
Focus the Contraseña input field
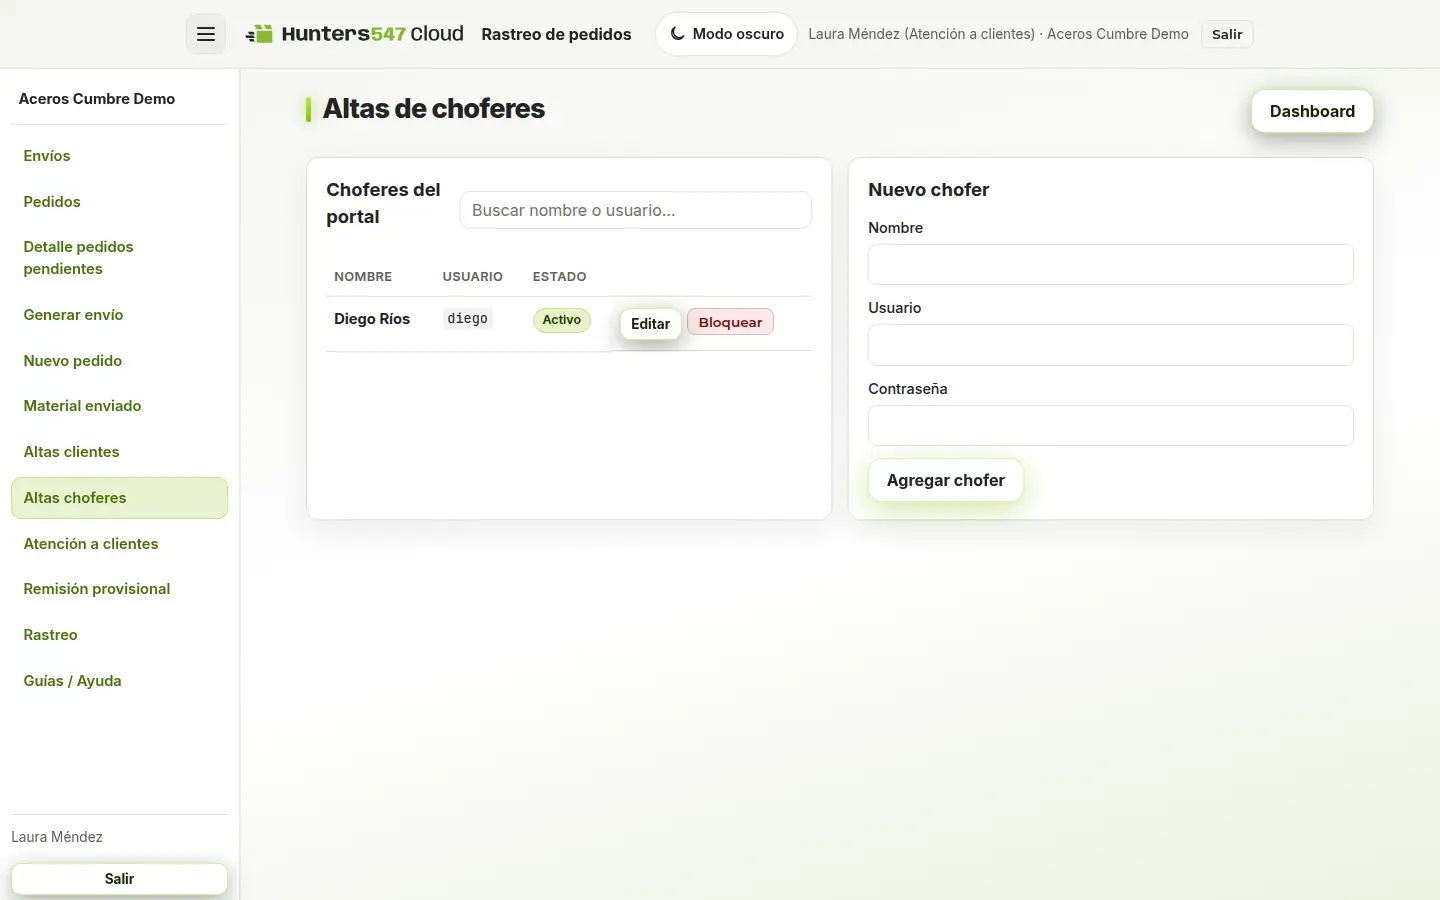[x=1110, y=426]
